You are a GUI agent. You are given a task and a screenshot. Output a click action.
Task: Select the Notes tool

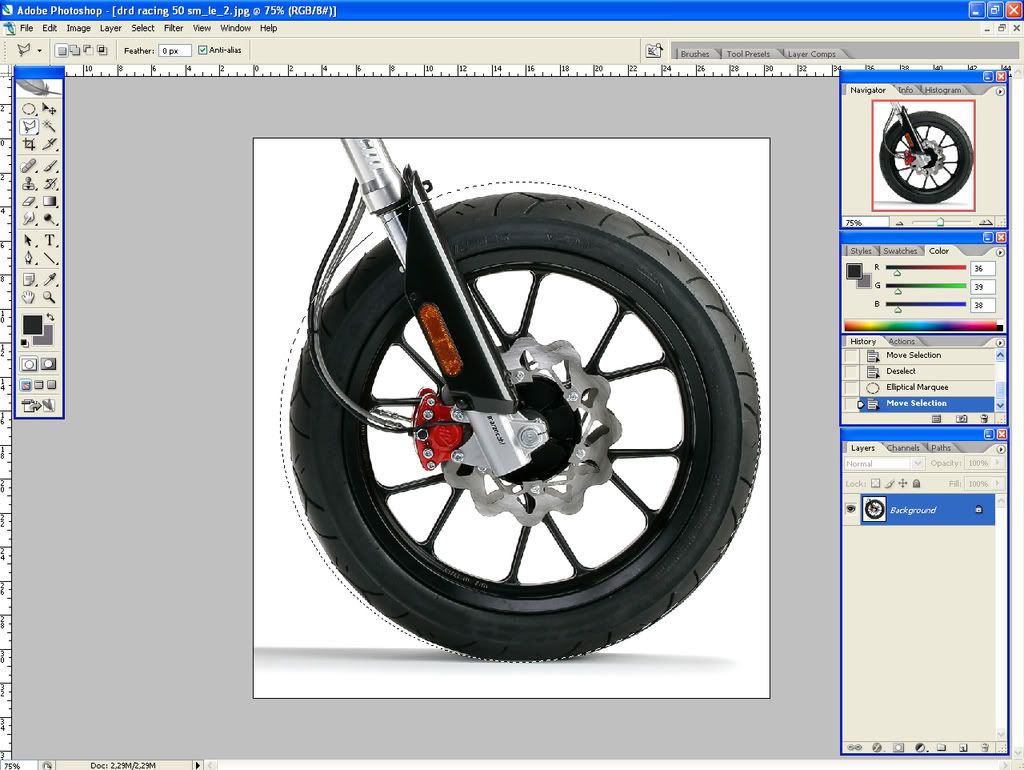click(29, 280)
